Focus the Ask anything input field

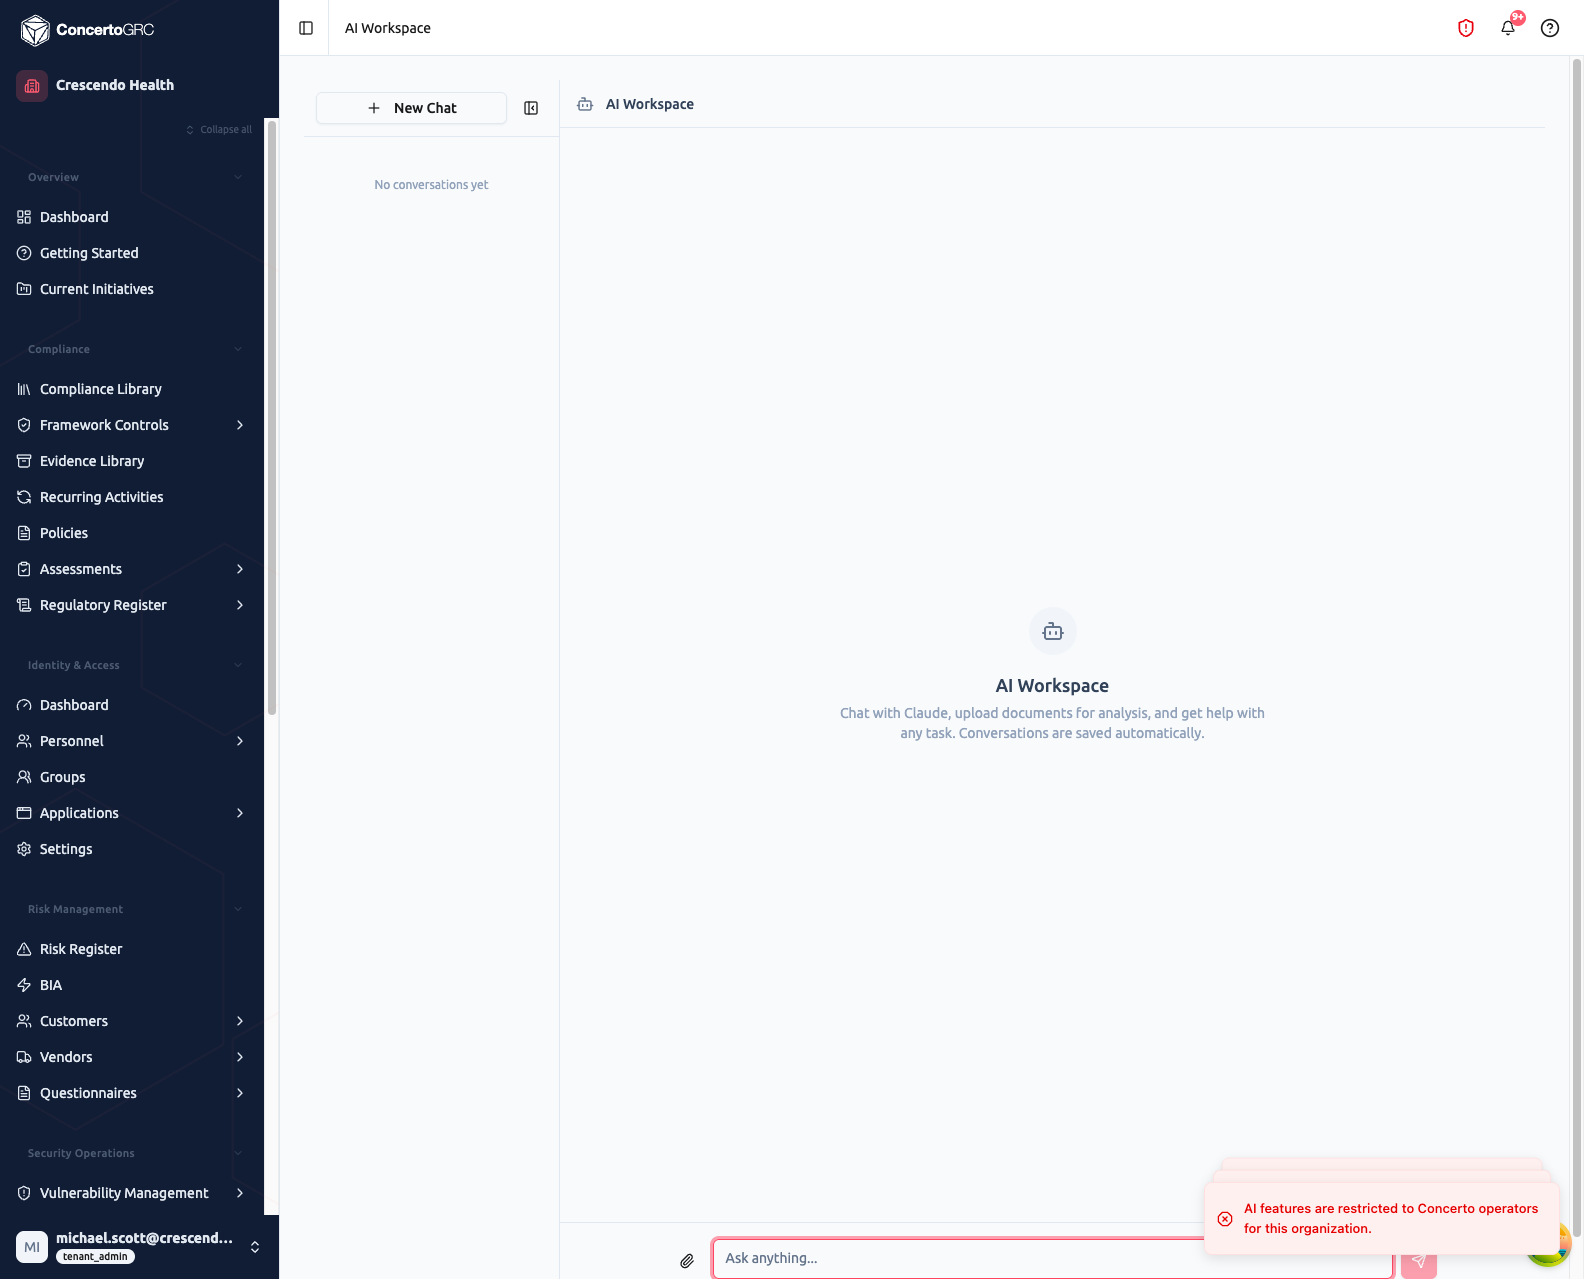coord(1053,1258)
